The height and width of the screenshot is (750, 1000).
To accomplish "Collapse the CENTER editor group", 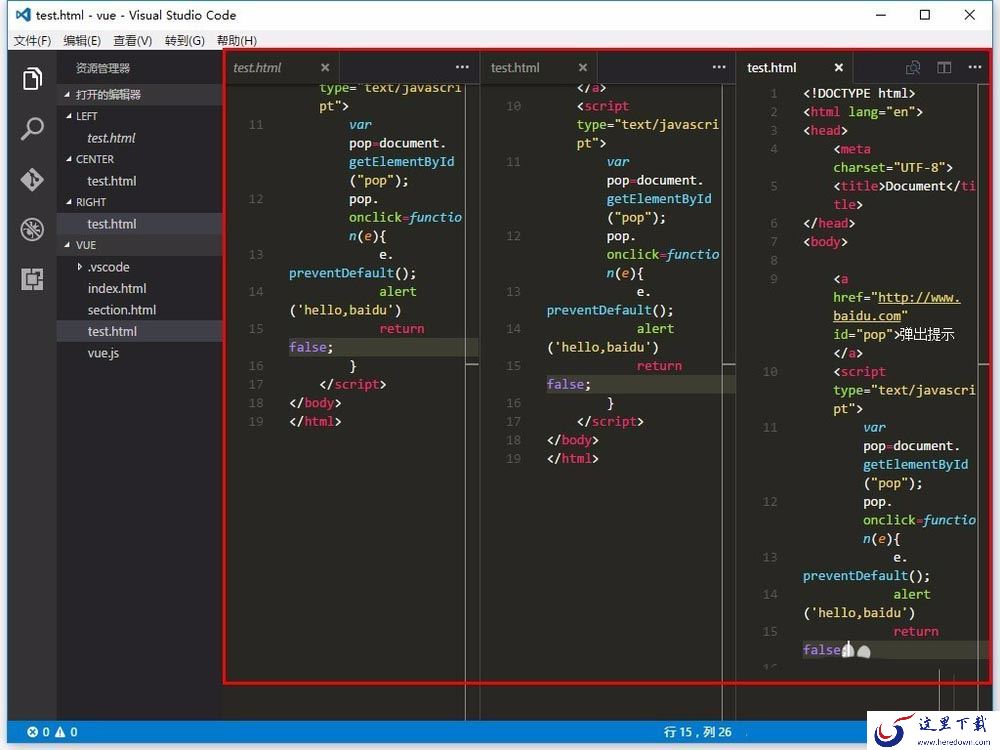I will coord(69,159).
